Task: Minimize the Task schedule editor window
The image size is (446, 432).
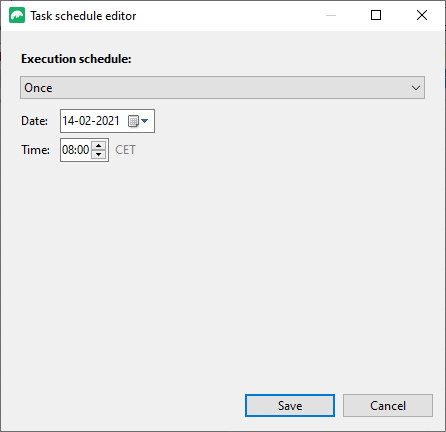Action: point(331,15)
